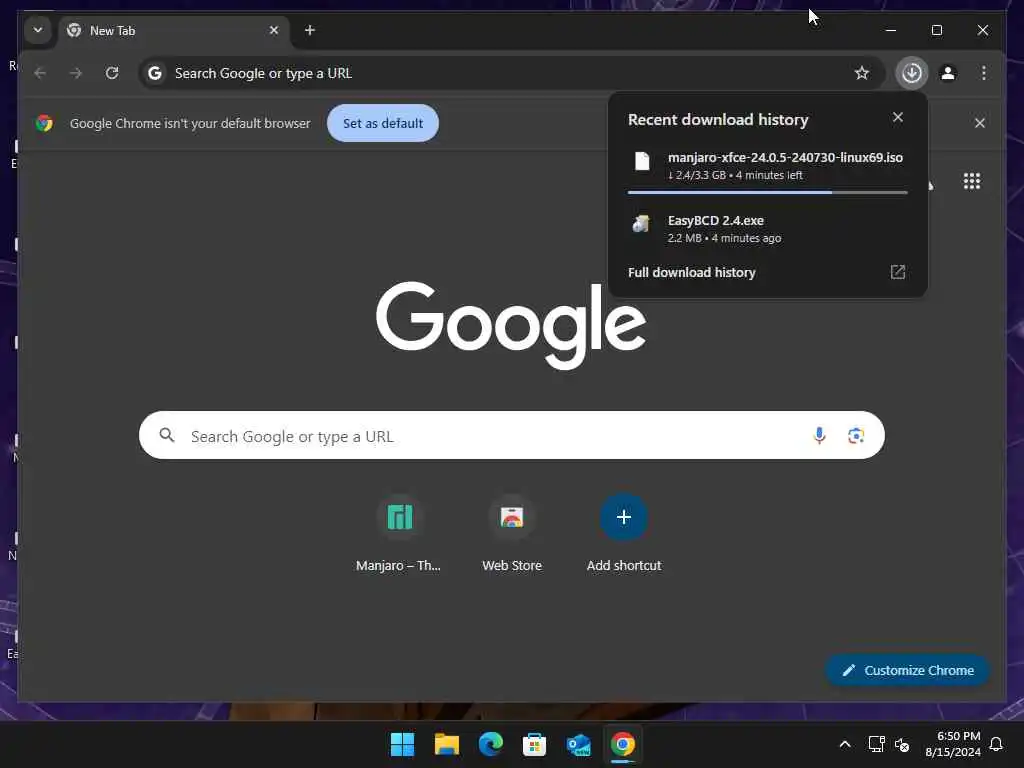Click the manjaro iso file icon
The image size is (1024, 768).
tap(642, 161)
